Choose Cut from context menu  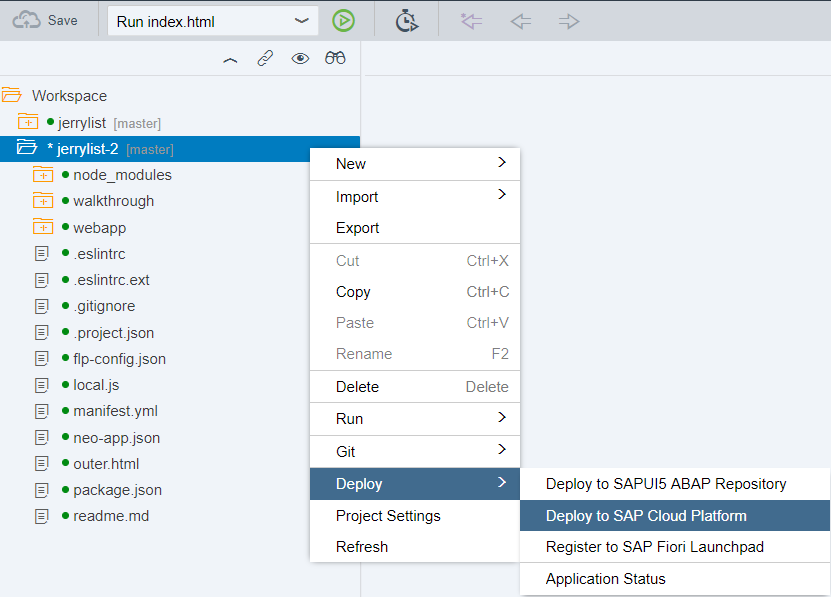[x=414, y=261]
